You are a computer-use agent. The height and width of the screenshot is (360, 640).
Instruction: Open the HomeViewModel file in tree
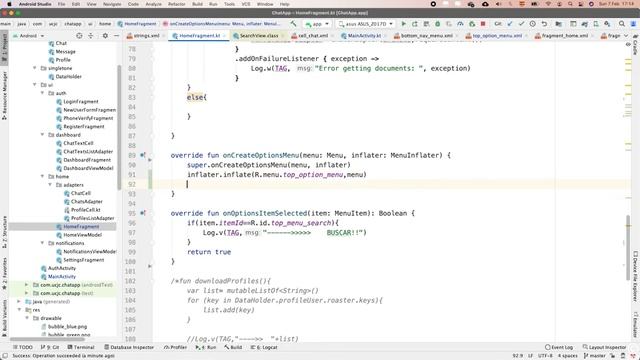[x=82, y=235]
